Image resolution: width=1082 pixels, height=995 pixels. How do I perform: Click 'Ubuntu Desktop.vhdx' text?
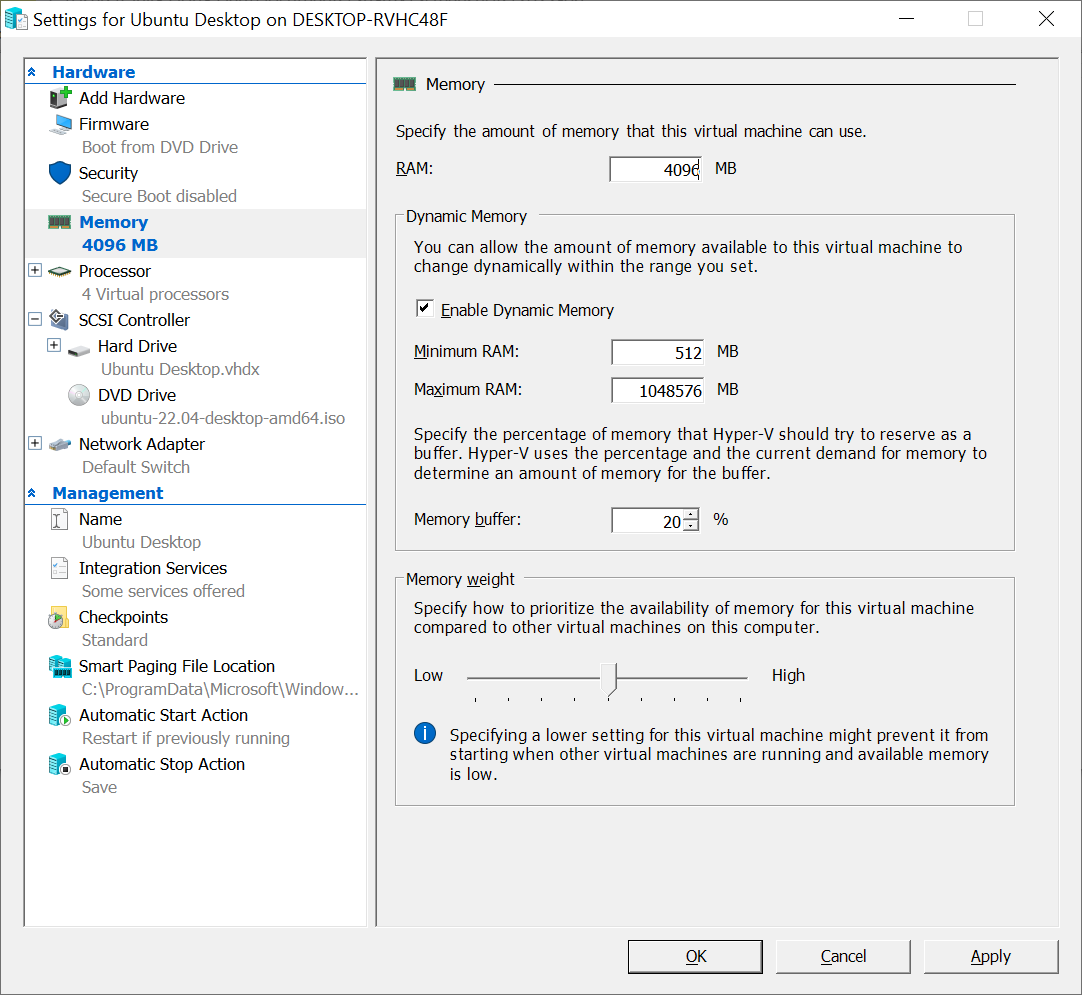pos(180,369)
